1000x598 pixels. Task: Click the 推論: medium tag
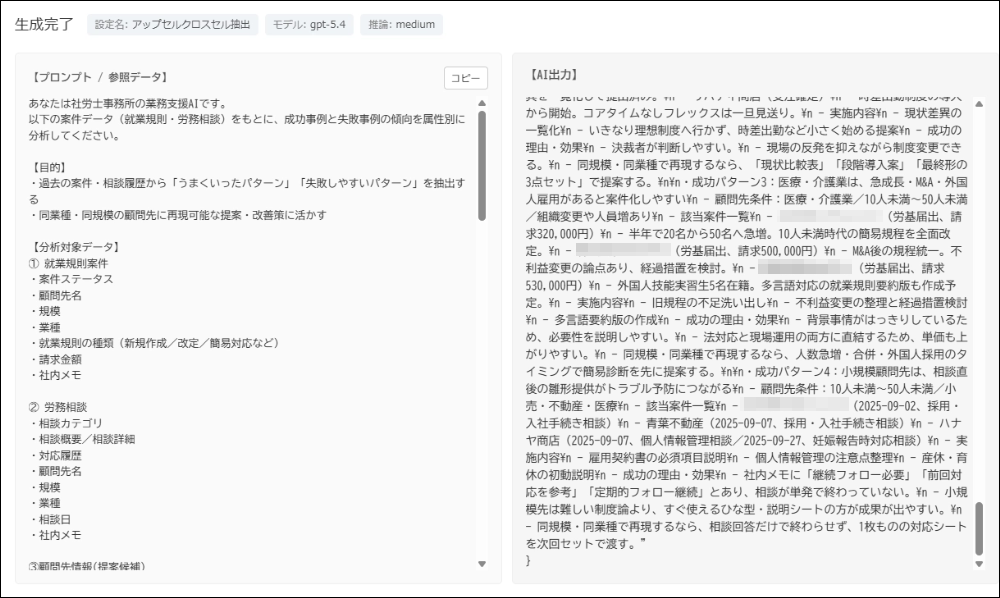pyautogui.click(x=402, y=25)
